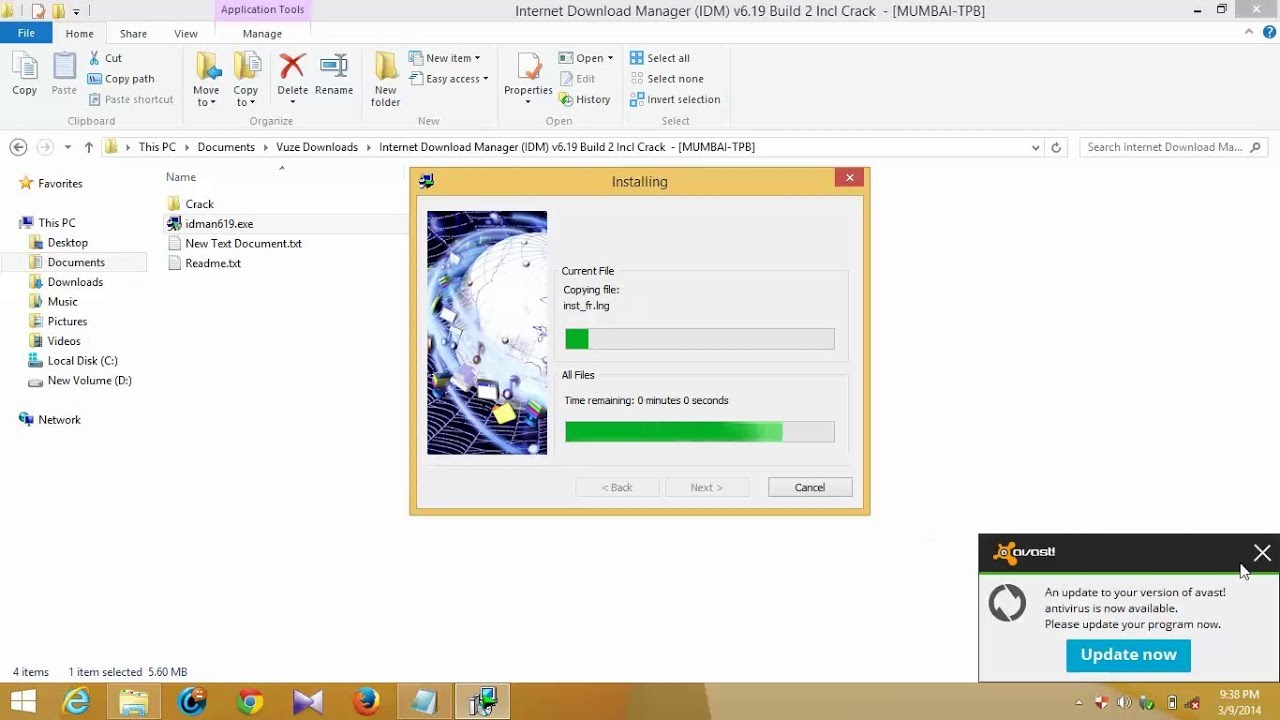Image resolution: width=1280 pixels, height=720 pixels.
Task: Click Select all in ribbon
Action: 660,58
